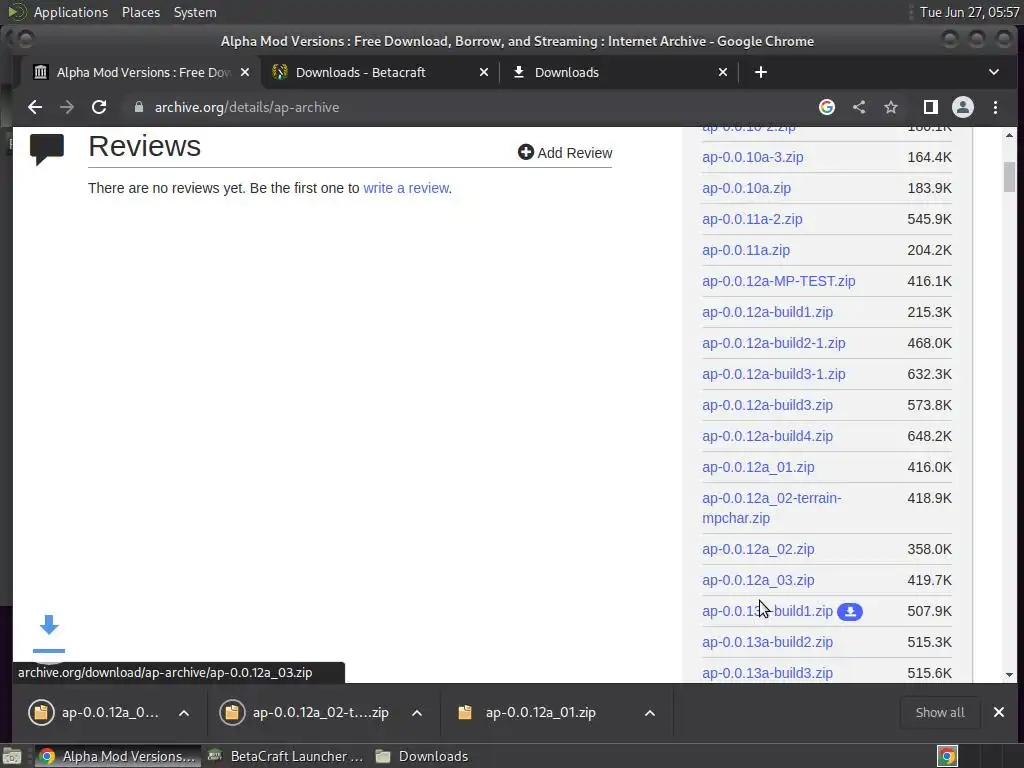1024x768 pixels.
Task: Open the Applications menu
Action: (x=71, y=12)
